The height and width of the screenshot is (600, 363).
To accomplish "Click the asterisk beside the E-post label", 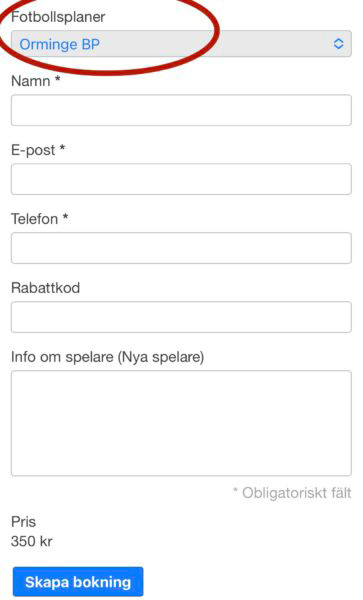I will point(62,147).
